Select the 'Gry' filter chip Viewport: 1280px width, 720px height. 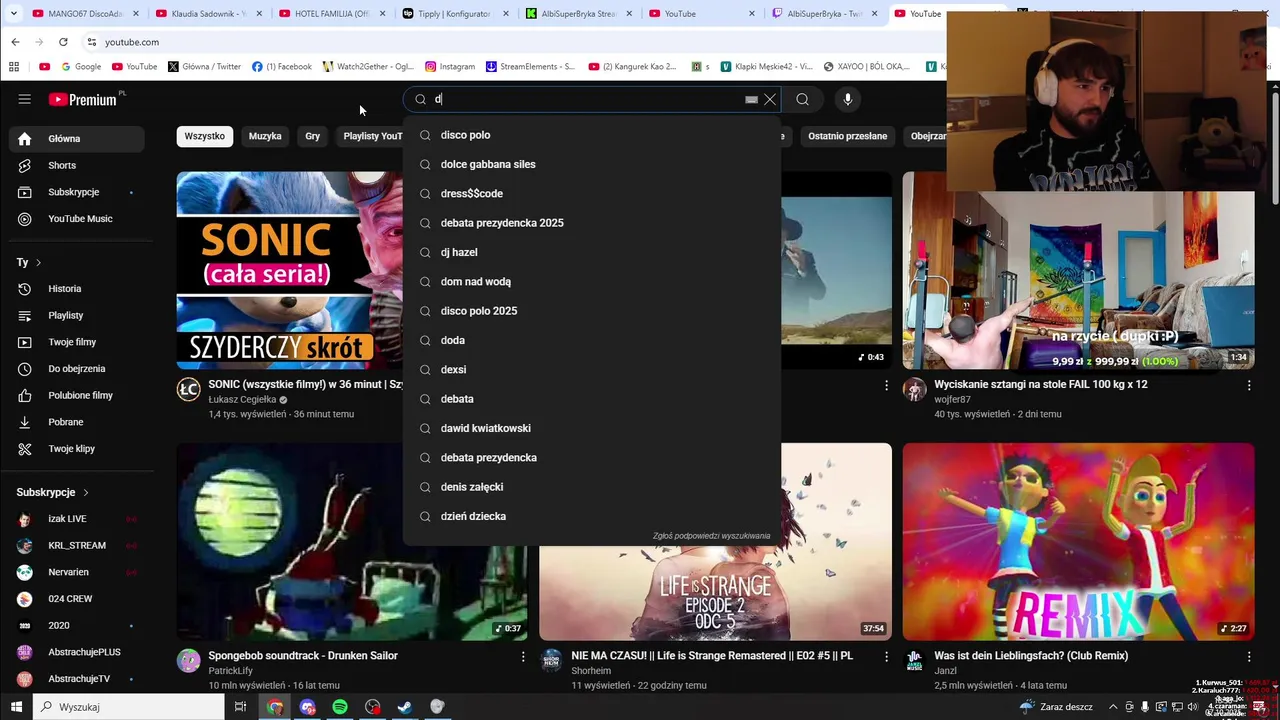[x=313, y=136]
